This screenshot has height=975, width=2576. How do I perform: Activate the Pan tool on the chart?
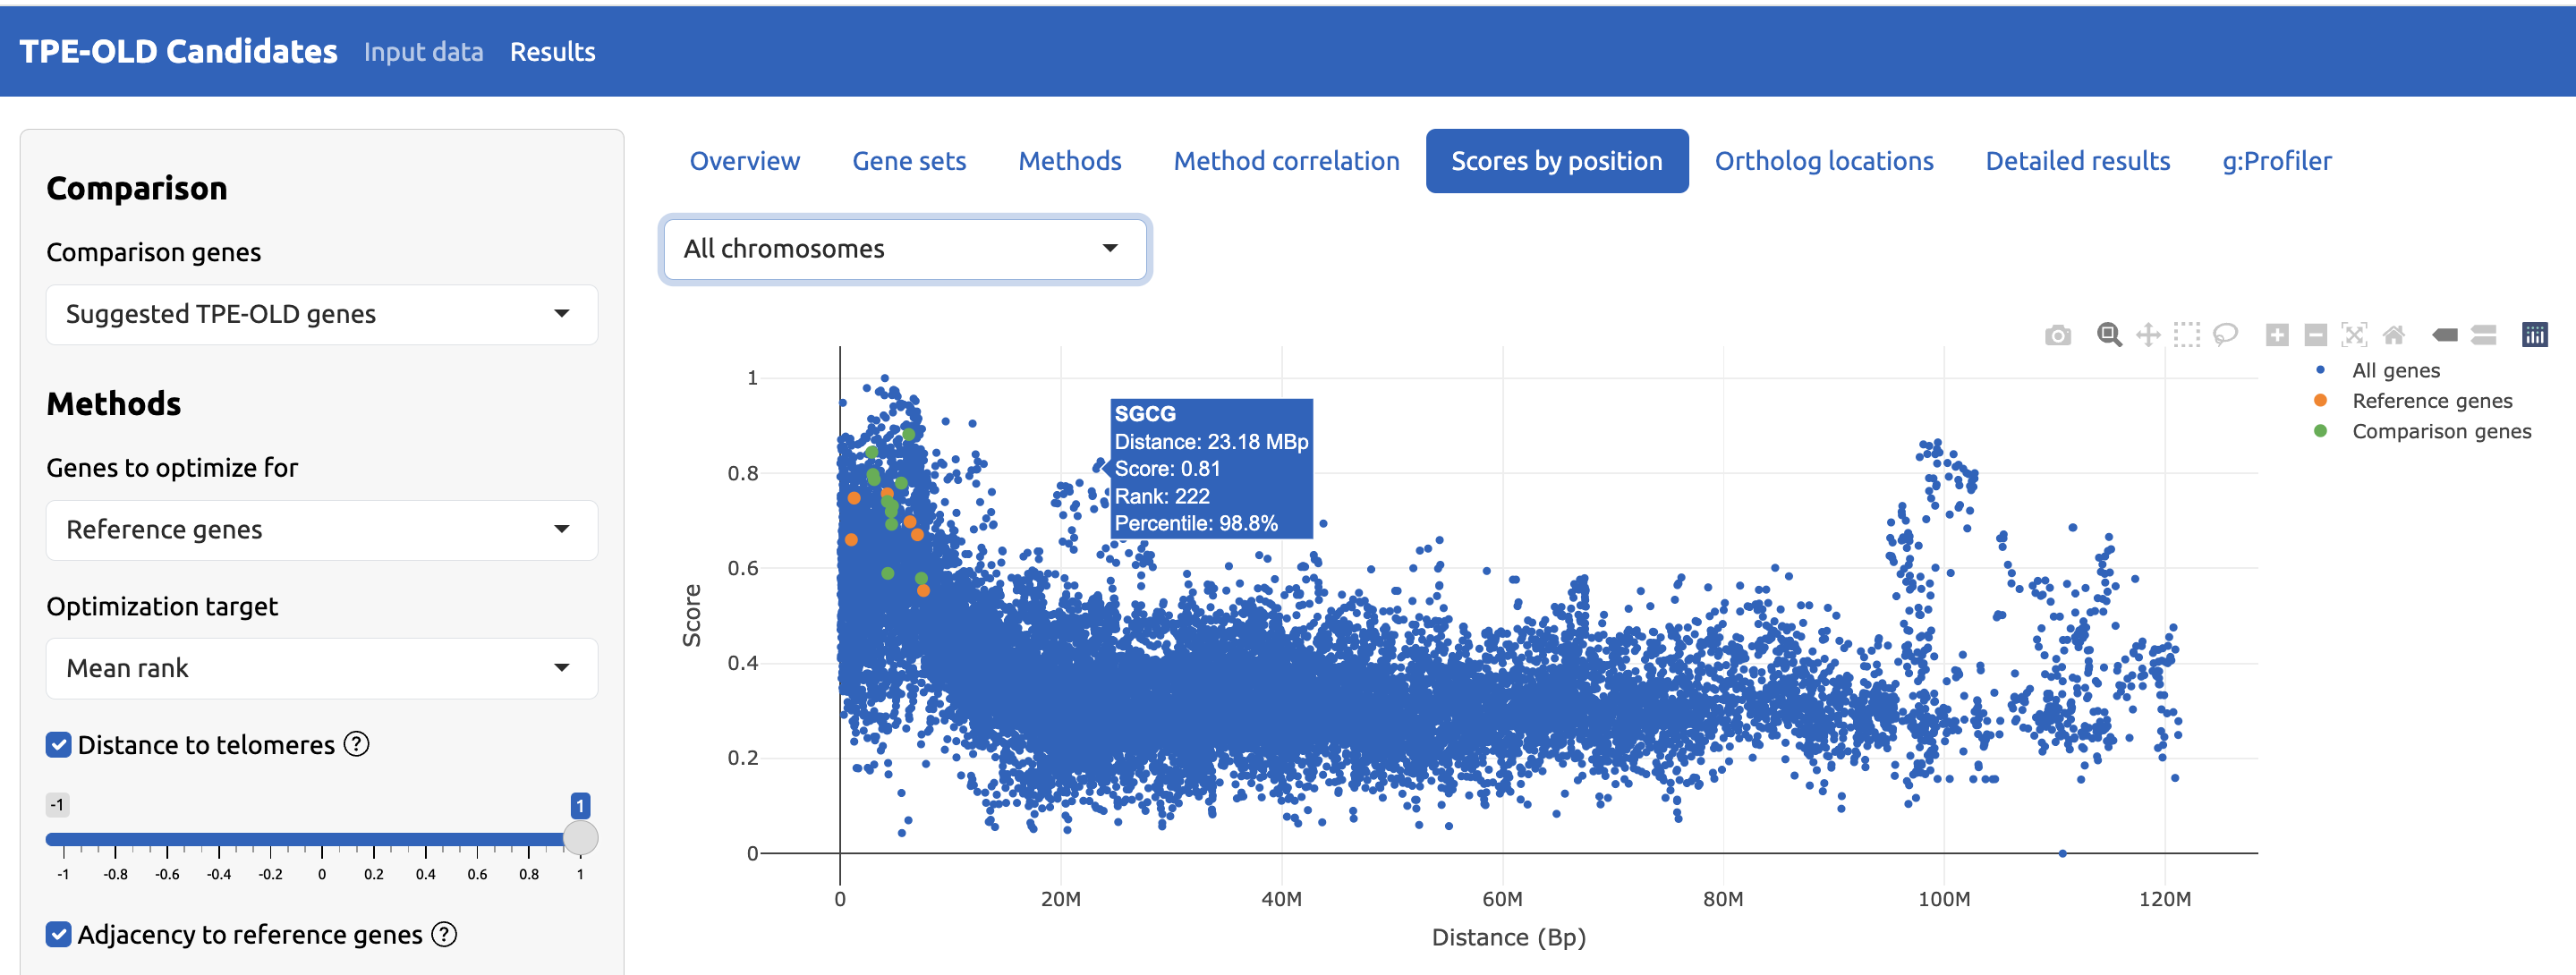coord(2148,335)
